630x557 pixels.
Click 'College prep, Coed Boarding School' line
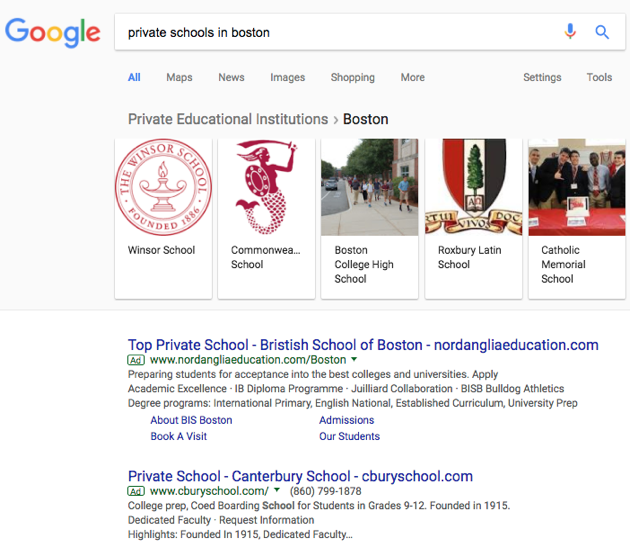click(319, 506)
